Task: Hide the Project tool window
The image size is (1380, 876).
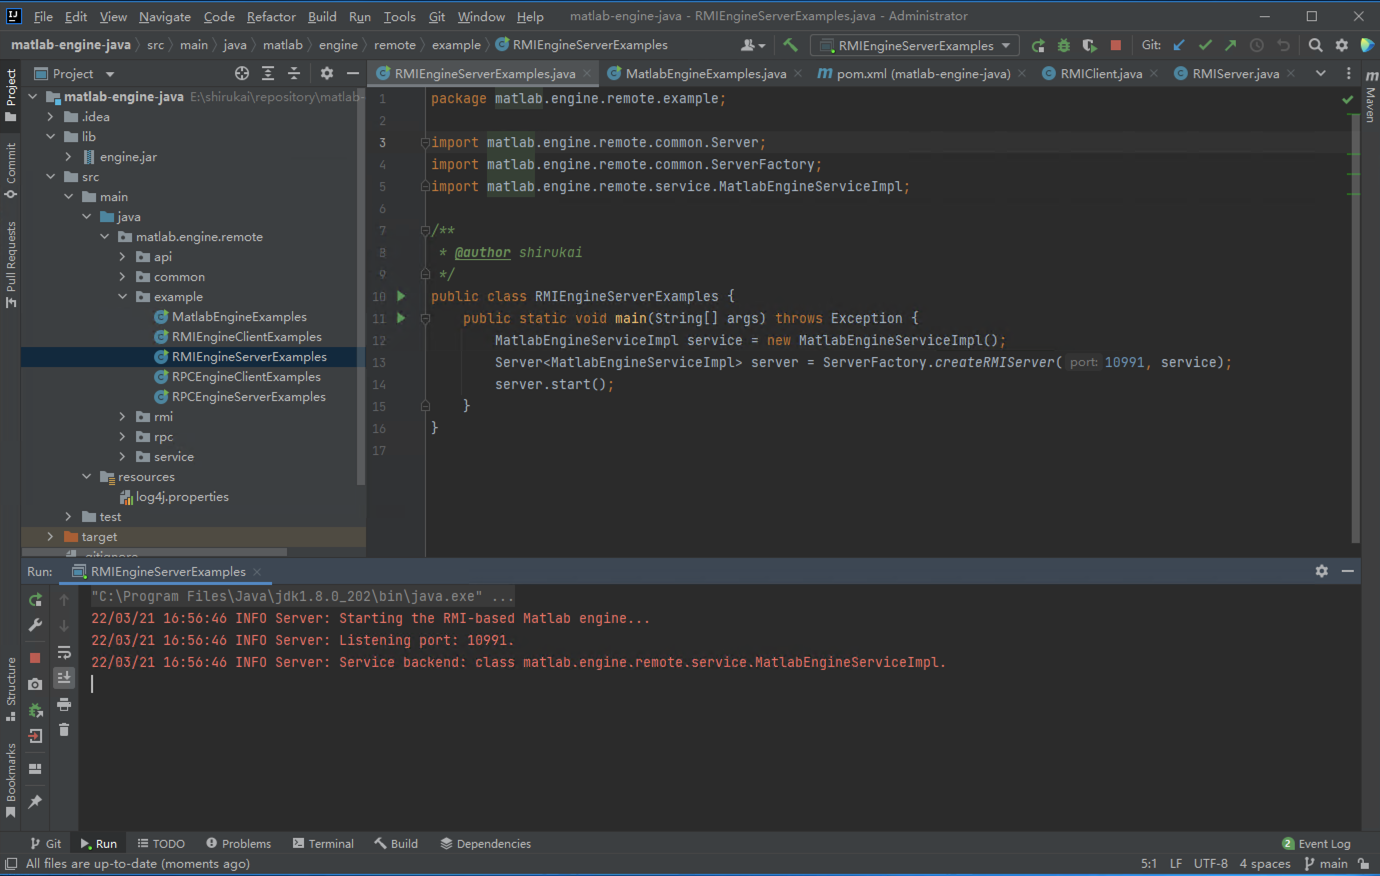Action: (353, 73)
